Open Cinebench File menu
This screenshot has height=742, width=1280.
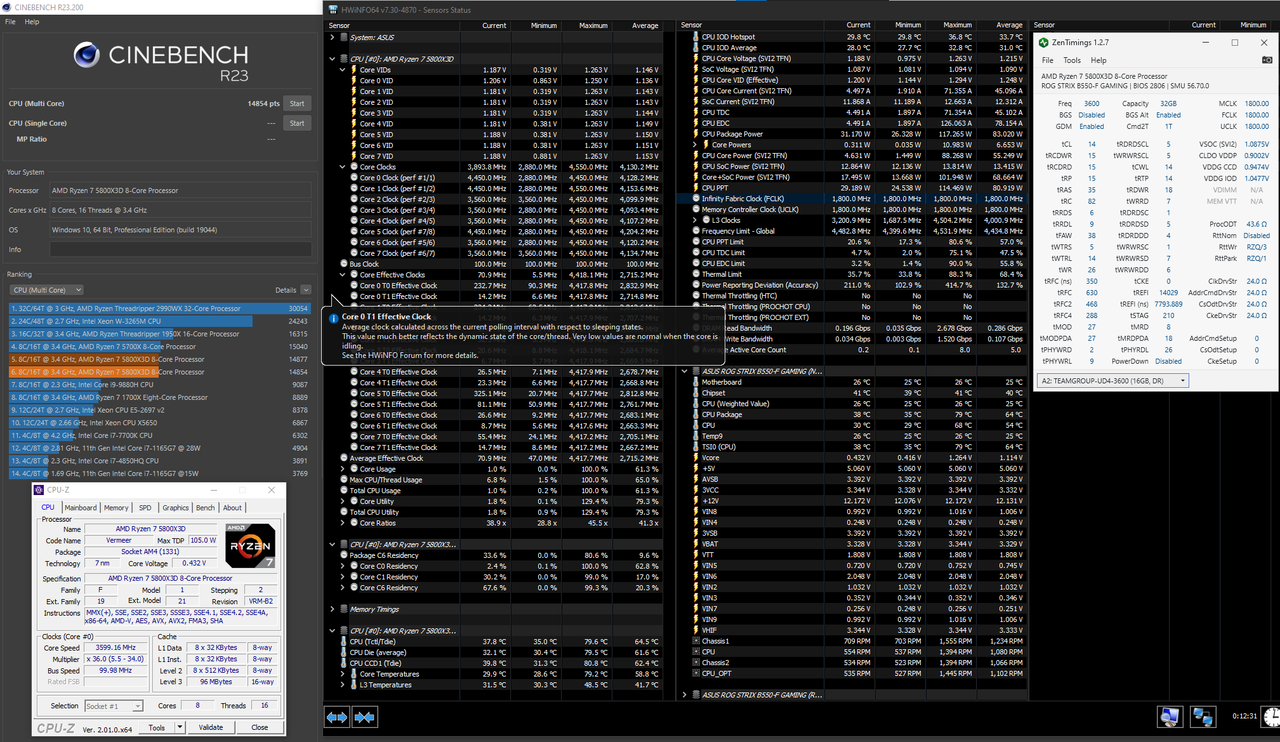pyautogui.click(x=11, y=21)
